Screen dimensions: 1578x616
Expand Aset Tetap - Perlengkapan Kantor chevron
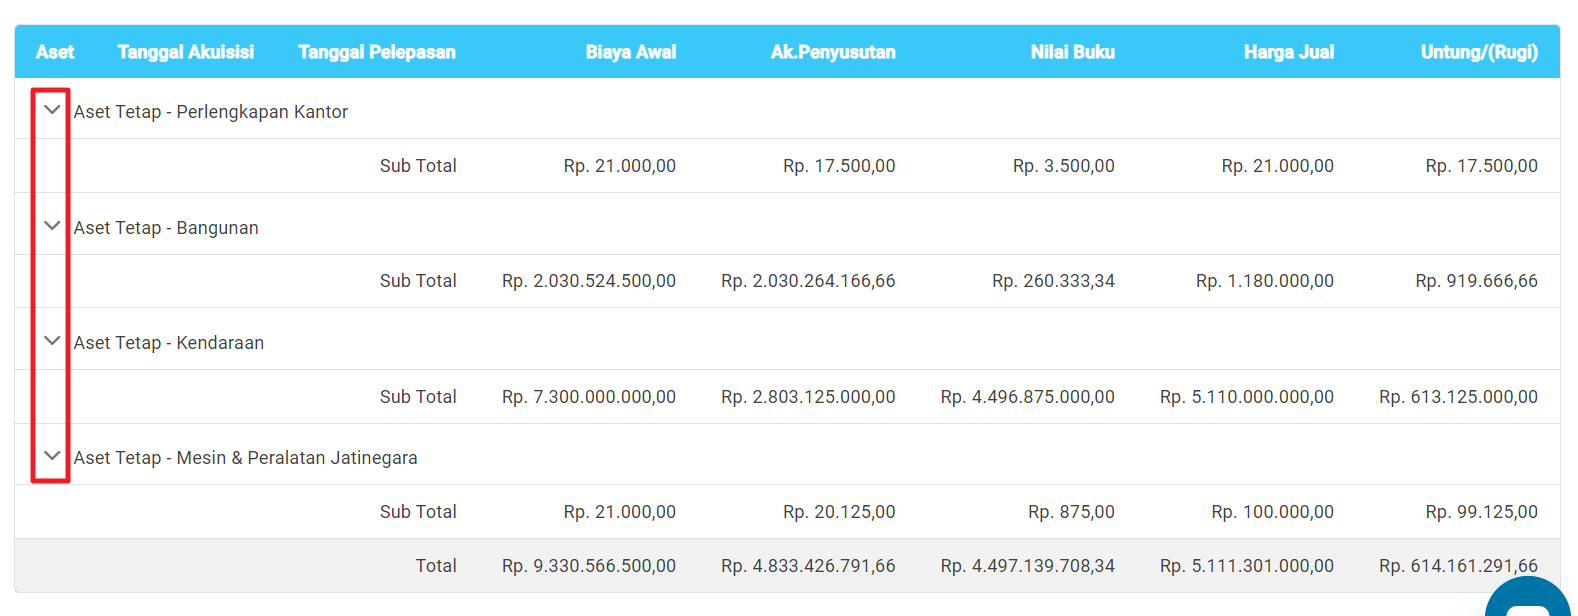coord(53,110)
